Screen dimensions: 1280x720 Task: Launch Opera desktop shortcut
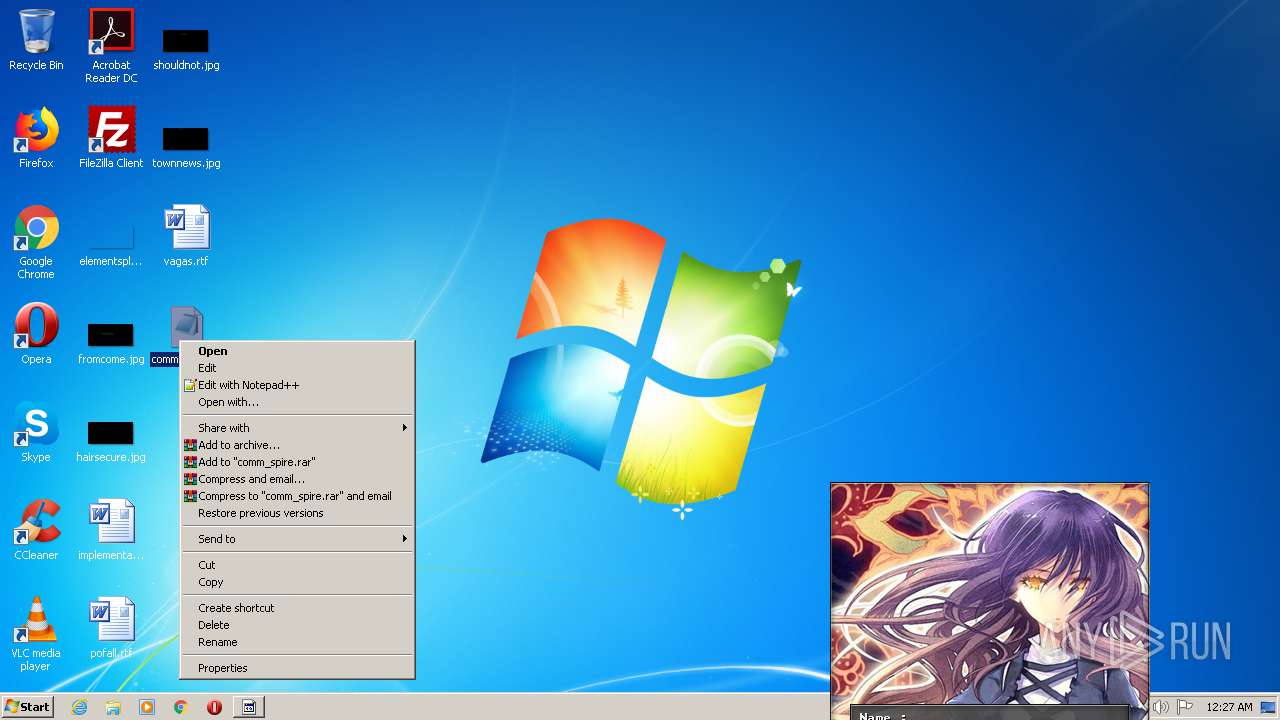tap(36, 334)
